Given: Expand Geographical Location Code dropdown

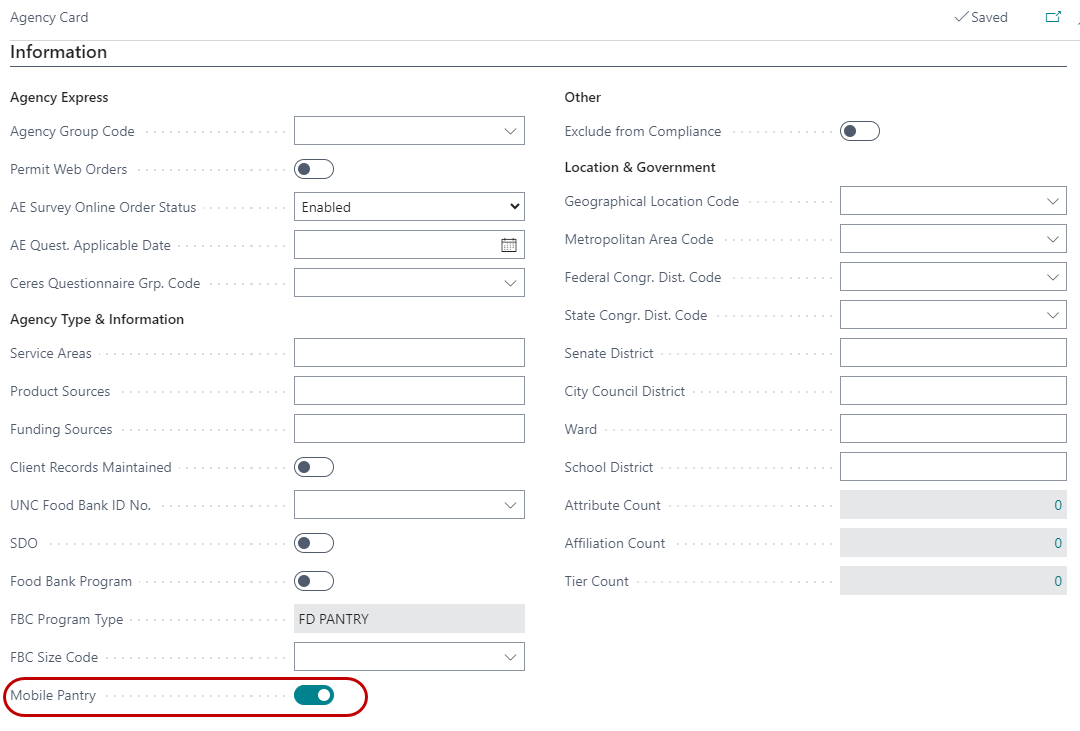Looking at the screenshot, I should [x=1053, y=201].
